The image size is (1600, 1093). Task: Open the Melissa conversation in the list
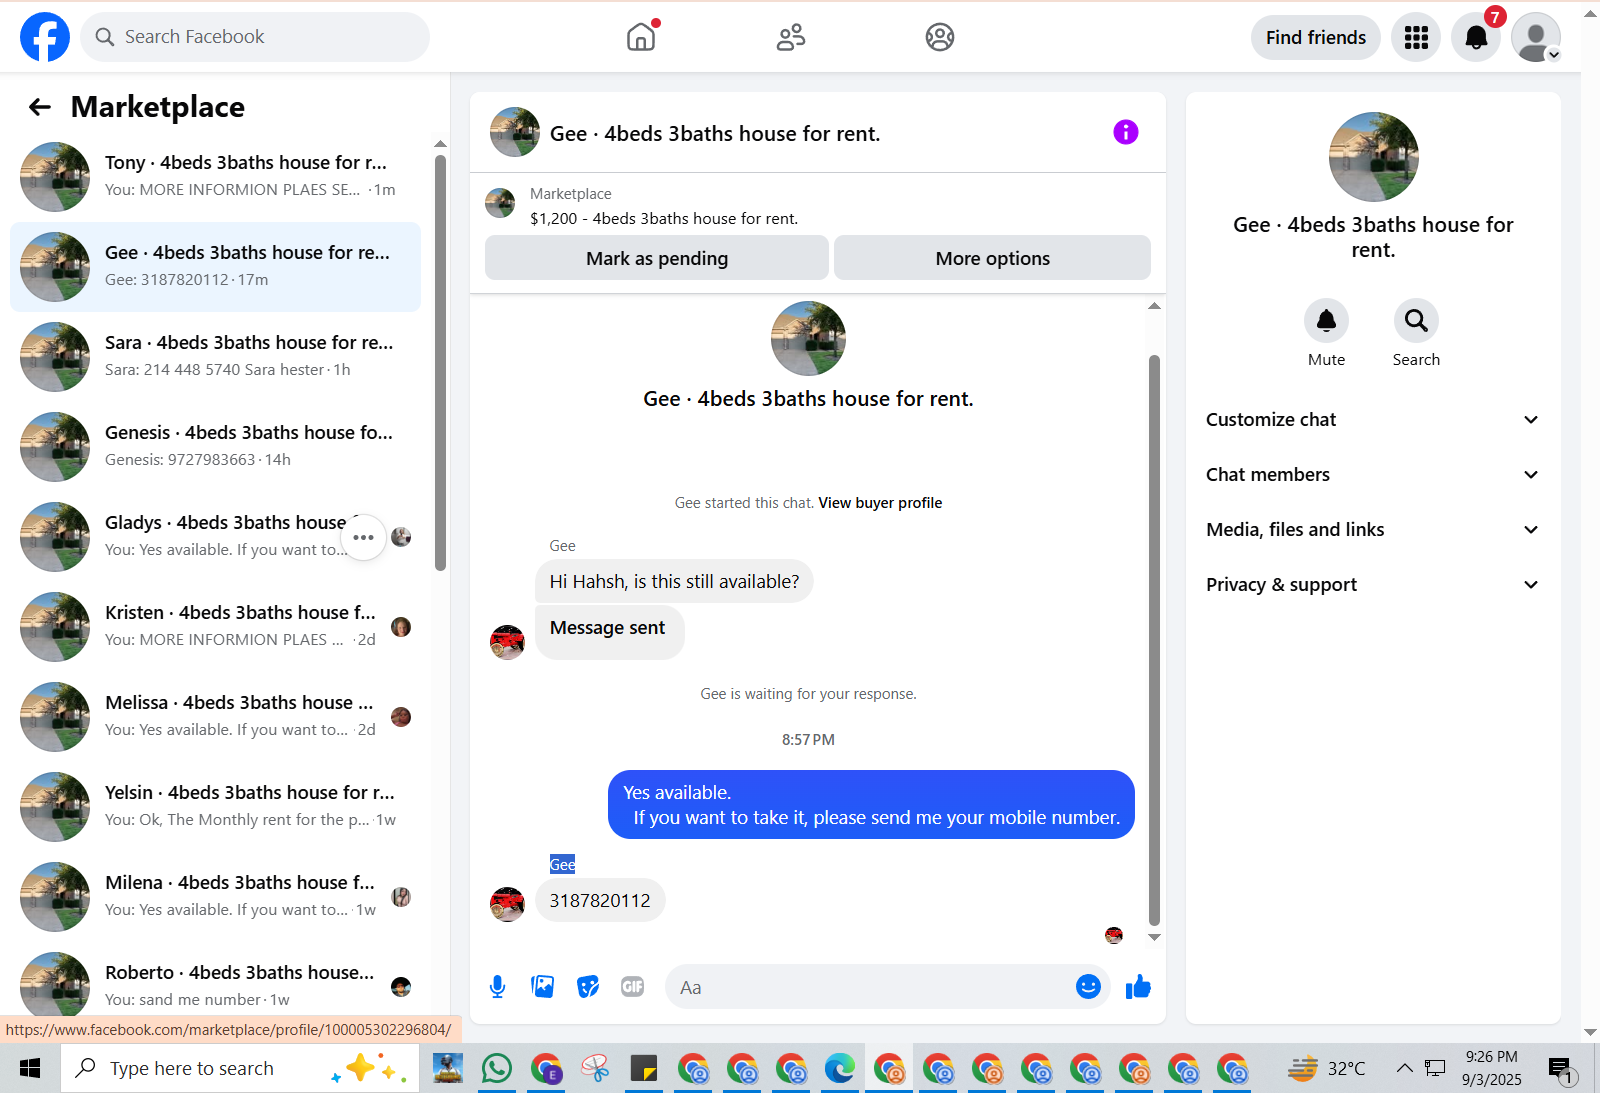tap(215, 717)
